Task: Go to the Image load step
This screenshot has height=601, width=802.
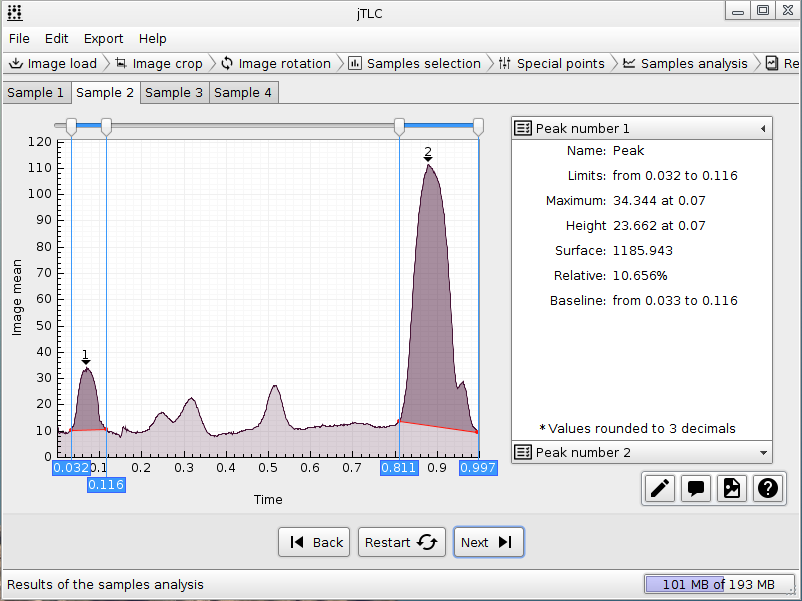Action: [x=53, y=63]
